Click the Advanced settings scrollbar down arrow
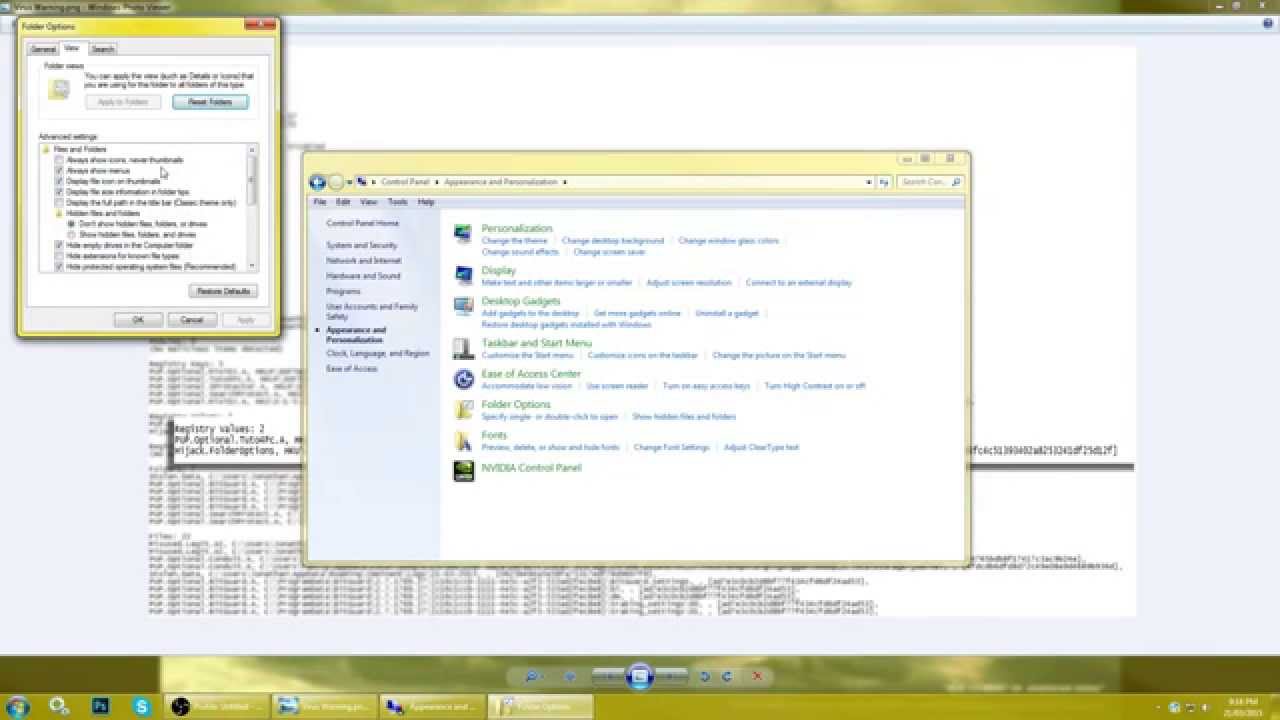This screenshot has width=1280, height=720. pyautogui.click(x=252, y=266)
